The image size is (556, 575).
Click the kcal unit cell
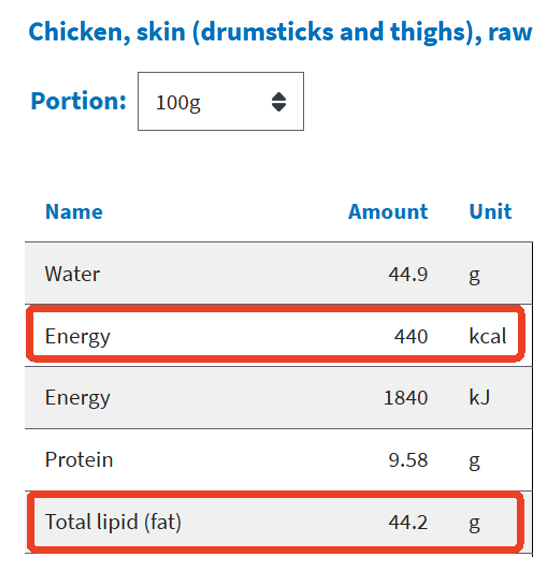tap(488, 336)
